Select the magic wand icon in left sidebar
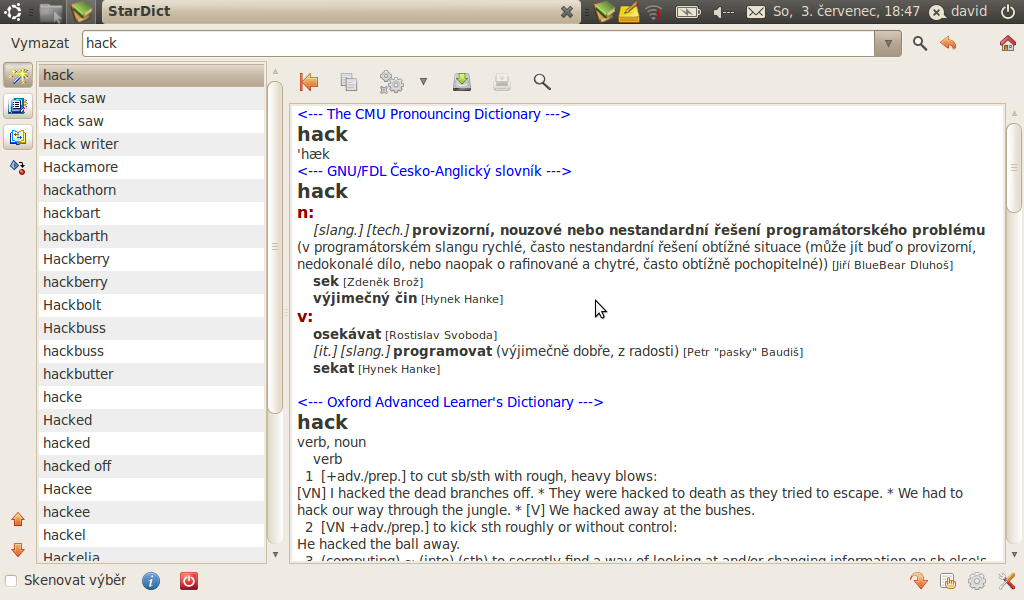Image resolution: width=1024 pixels, height=600 pixels. [x=18, y=76]
